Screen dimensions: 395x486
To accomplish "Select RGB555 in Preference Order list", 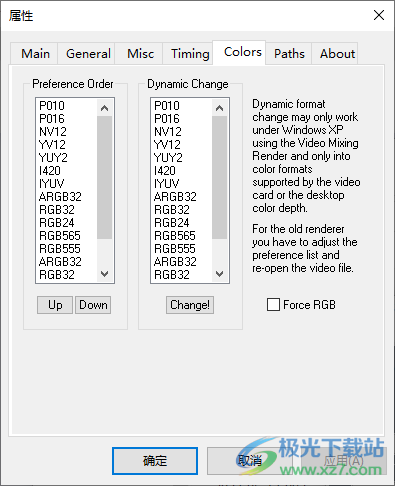I will tap(66, 249).
